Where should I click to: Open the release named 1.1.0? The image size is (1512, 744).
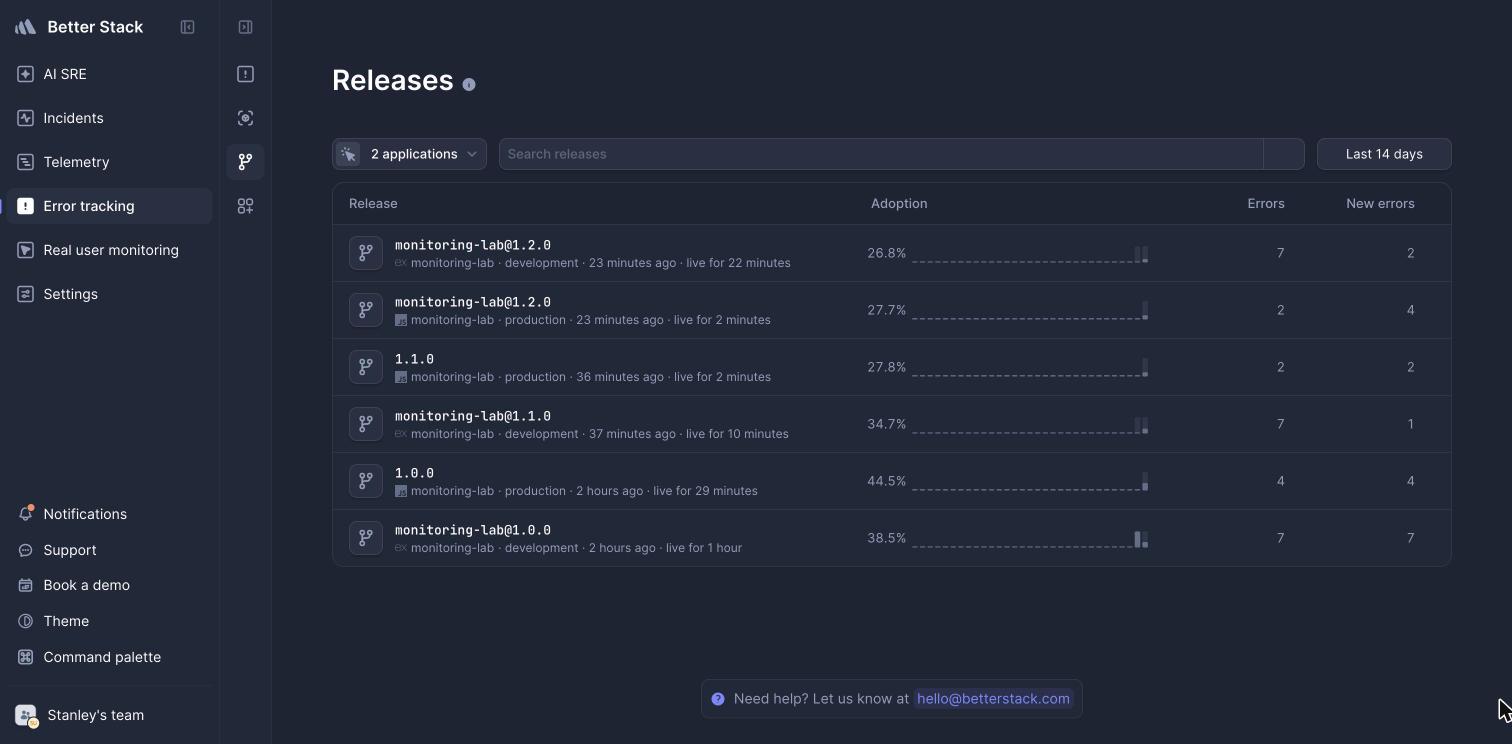pyautogui.click(x=414, y=359)
